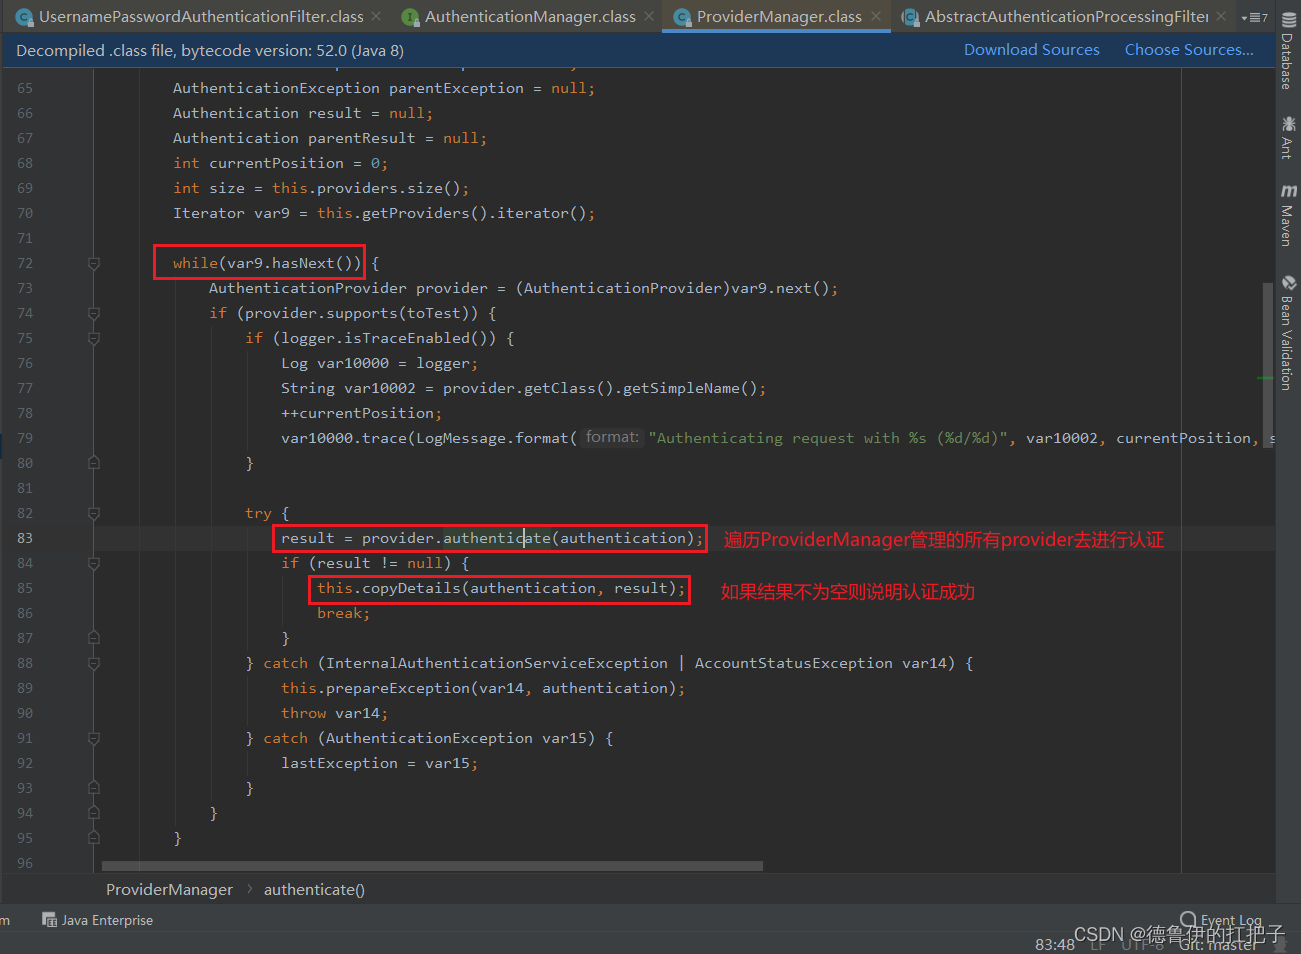Image resolution: width=1301 pixels, height=954 pixels.
Task: Click line number 72 in gutter
Action: pyautogui.click(x=25, y=263)
